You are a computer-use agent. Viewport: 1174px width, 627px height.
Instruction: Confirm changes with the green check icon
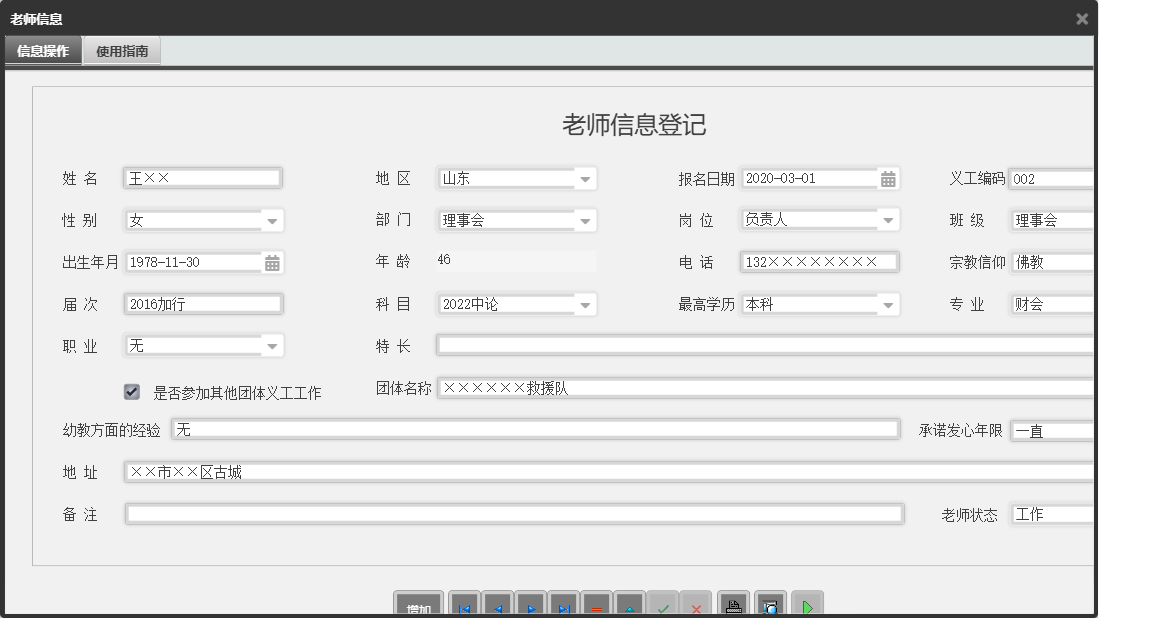point(662,605)
